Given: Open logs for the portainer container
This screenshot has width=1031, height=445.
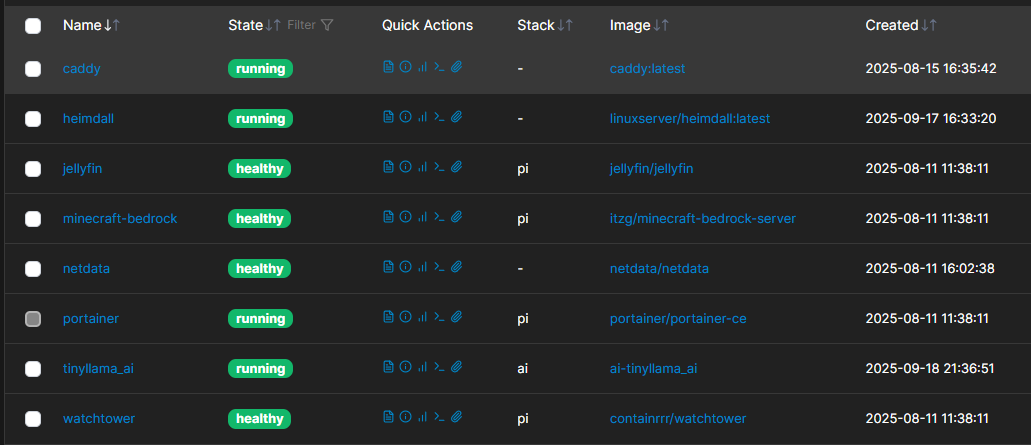Looking at the screenshot, I should (388, 318).
